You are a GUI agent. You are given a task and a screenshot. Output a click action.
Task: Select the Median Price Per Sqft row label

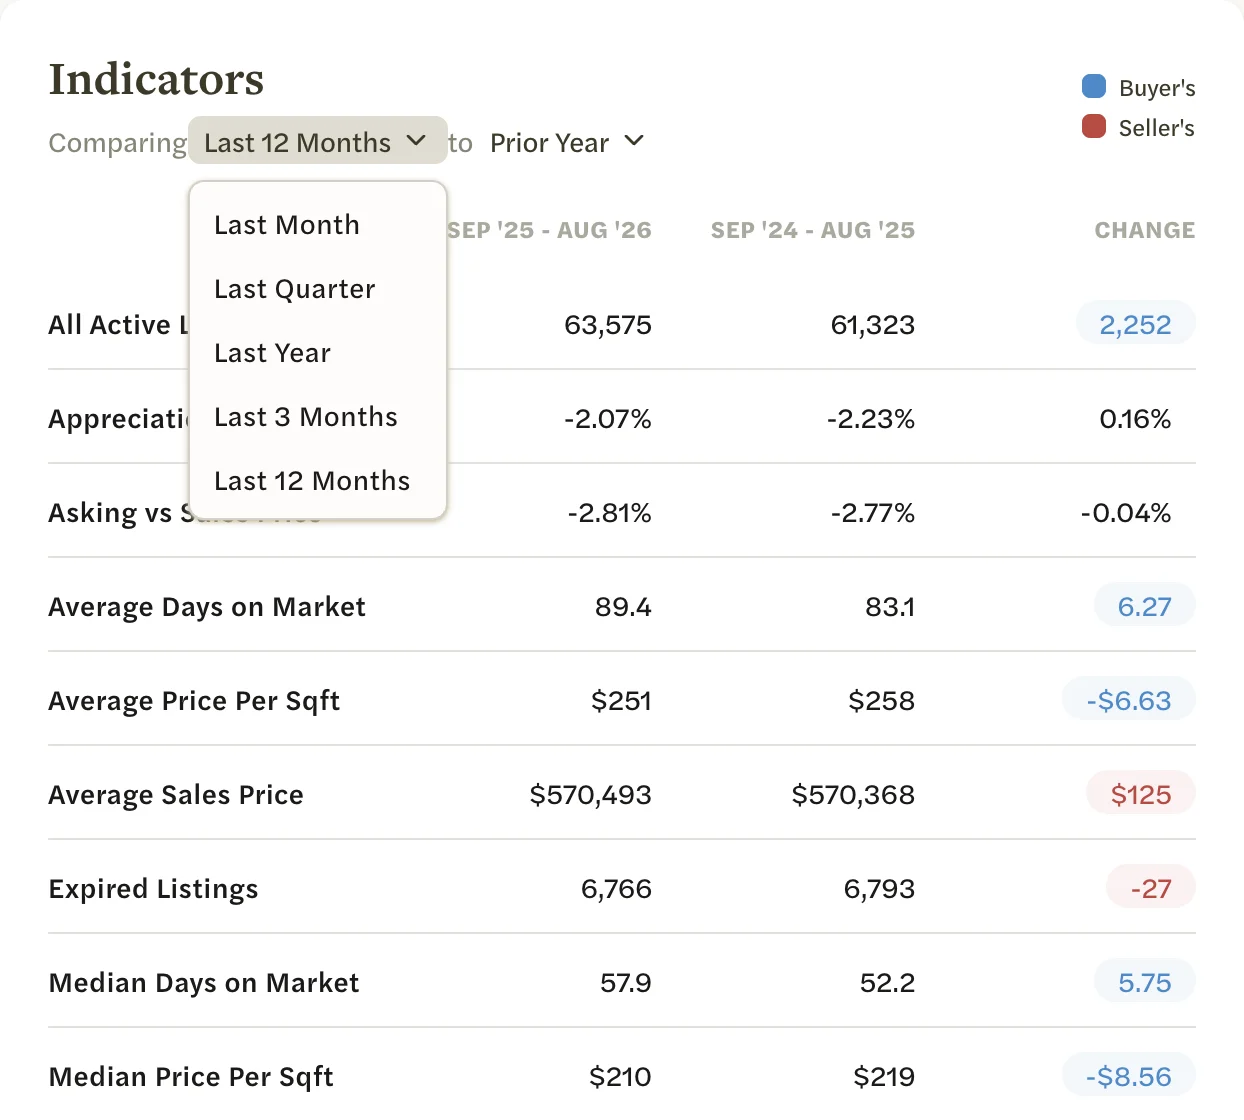191,1077
